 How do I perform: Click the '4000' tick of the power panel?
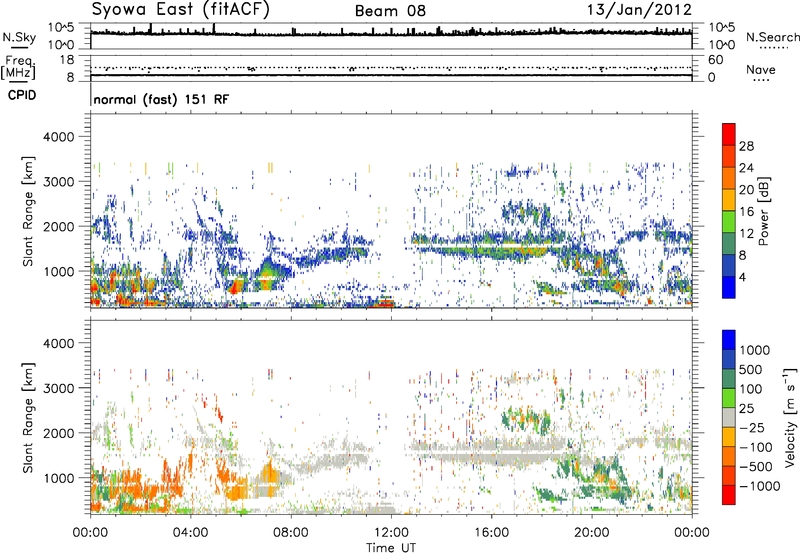(58, 137)
